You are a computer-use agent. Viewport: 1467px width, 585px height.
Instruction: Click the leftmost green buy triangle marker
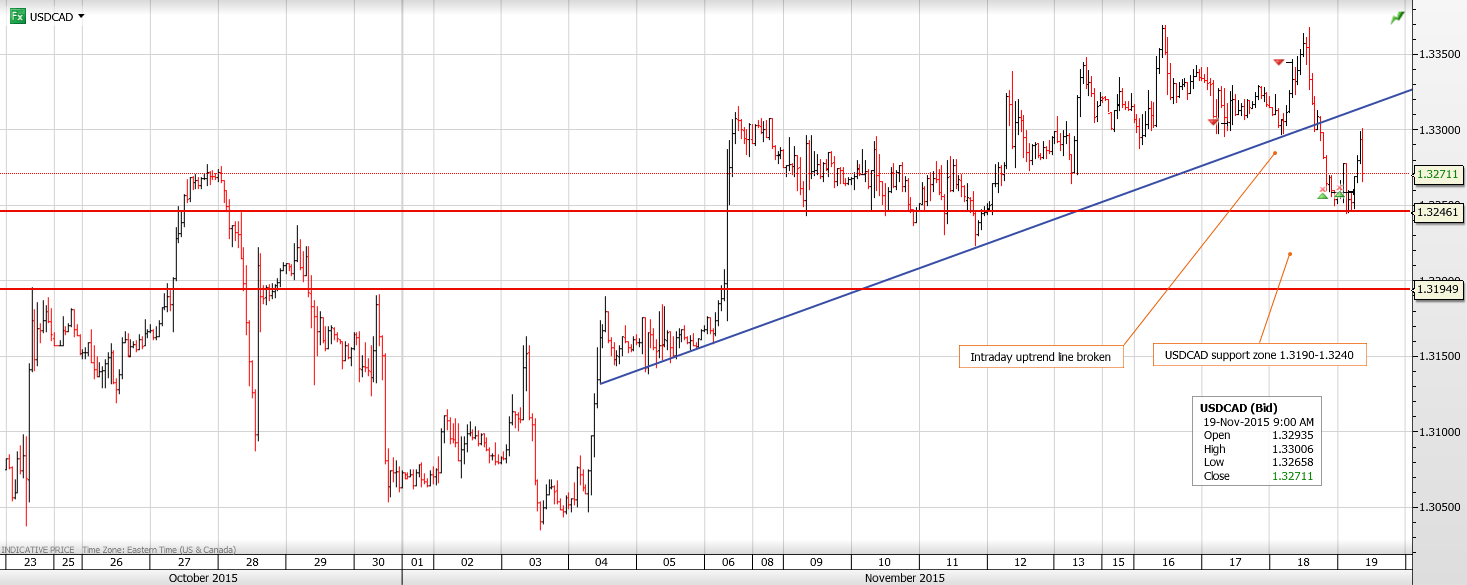1322,196
